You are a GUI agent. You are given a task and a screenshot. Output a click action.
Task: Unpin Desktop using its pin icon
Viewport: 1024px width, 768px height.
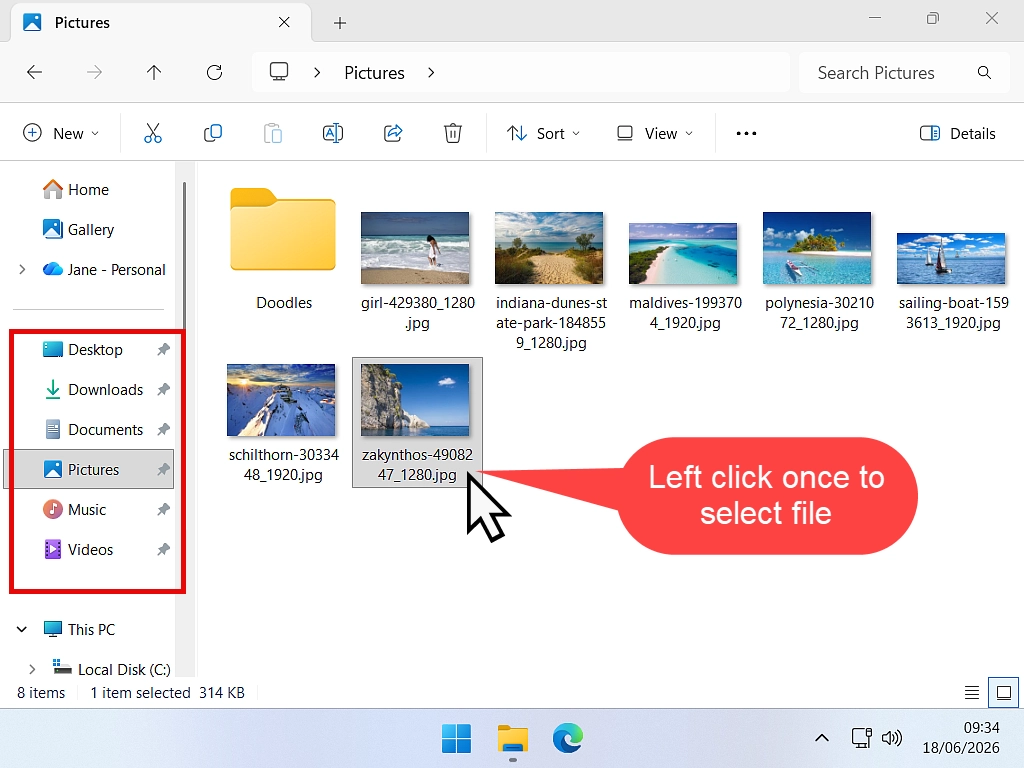click(163, 349)
